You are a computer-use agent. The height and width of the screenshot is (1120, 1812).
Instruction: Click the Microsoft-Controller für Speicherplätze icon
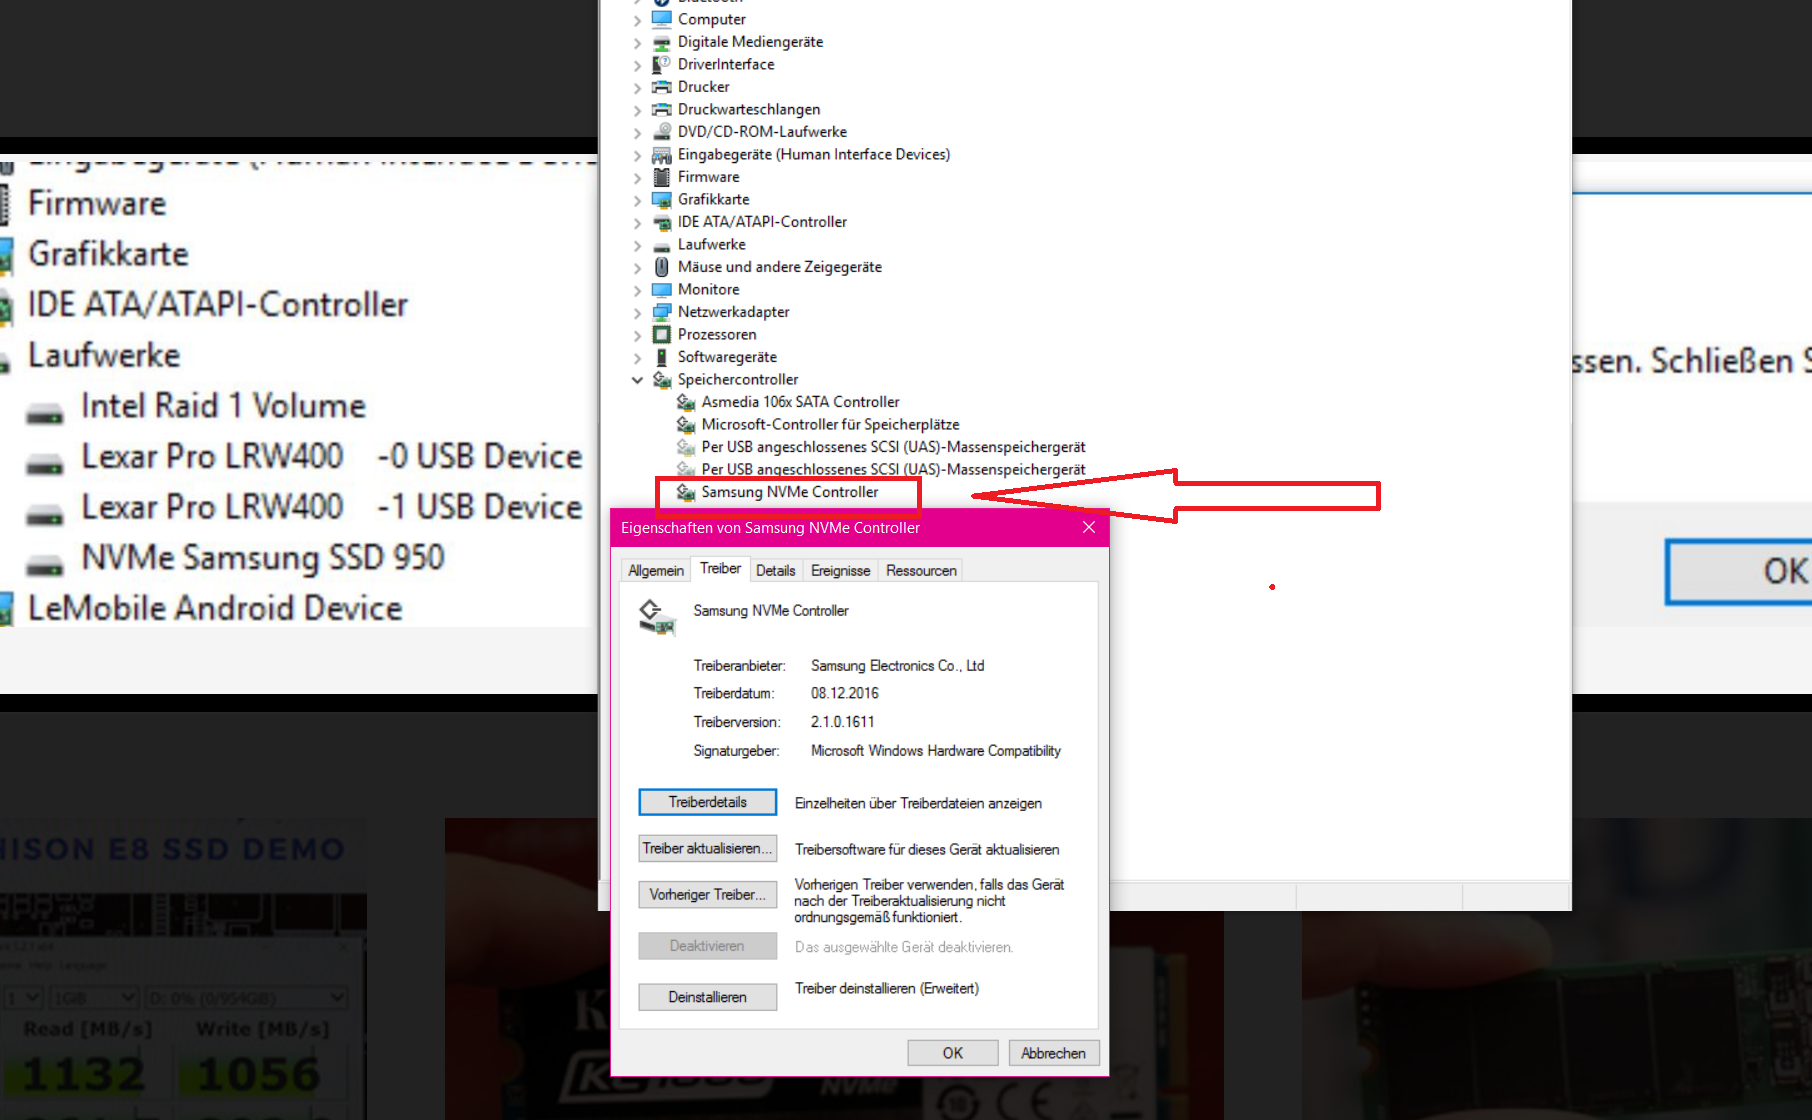coord(685,424)
